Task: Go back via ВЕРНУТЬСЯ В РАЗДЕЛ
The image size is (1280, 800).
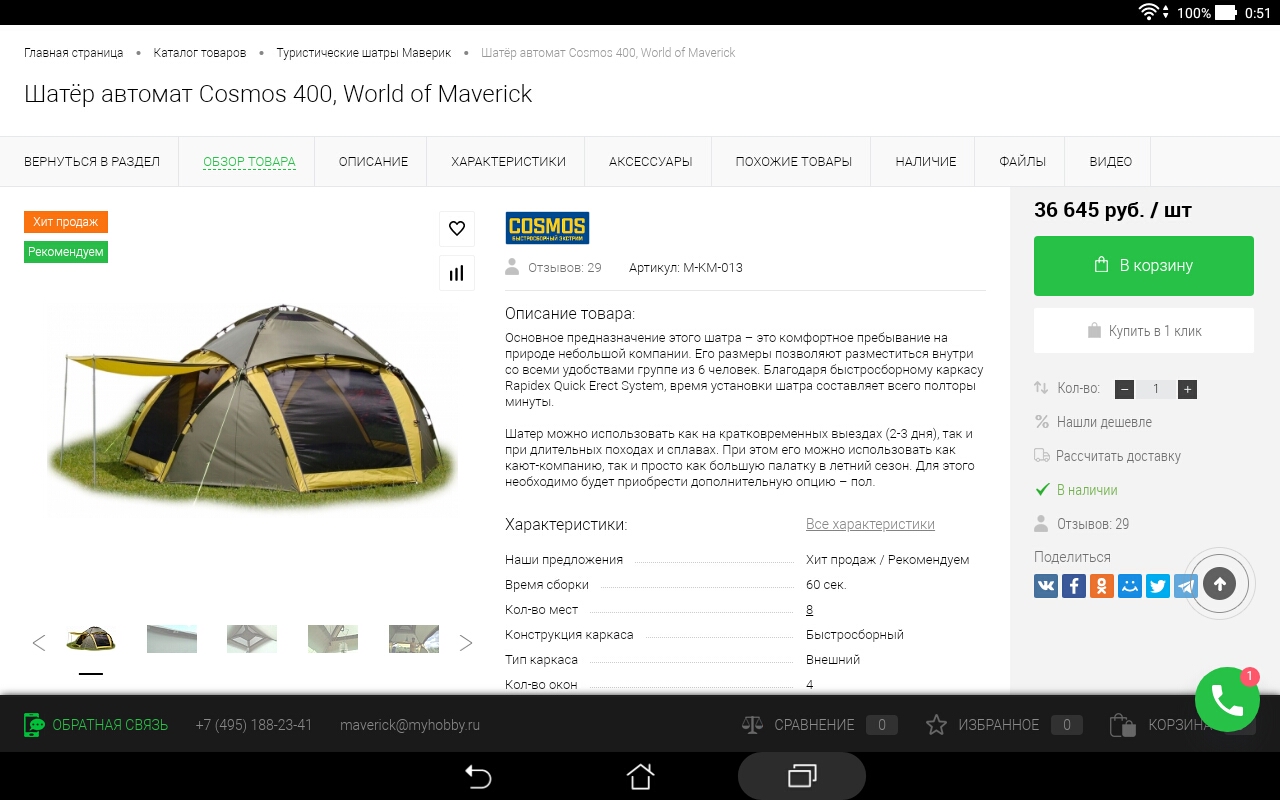Action: coord(92,161)
